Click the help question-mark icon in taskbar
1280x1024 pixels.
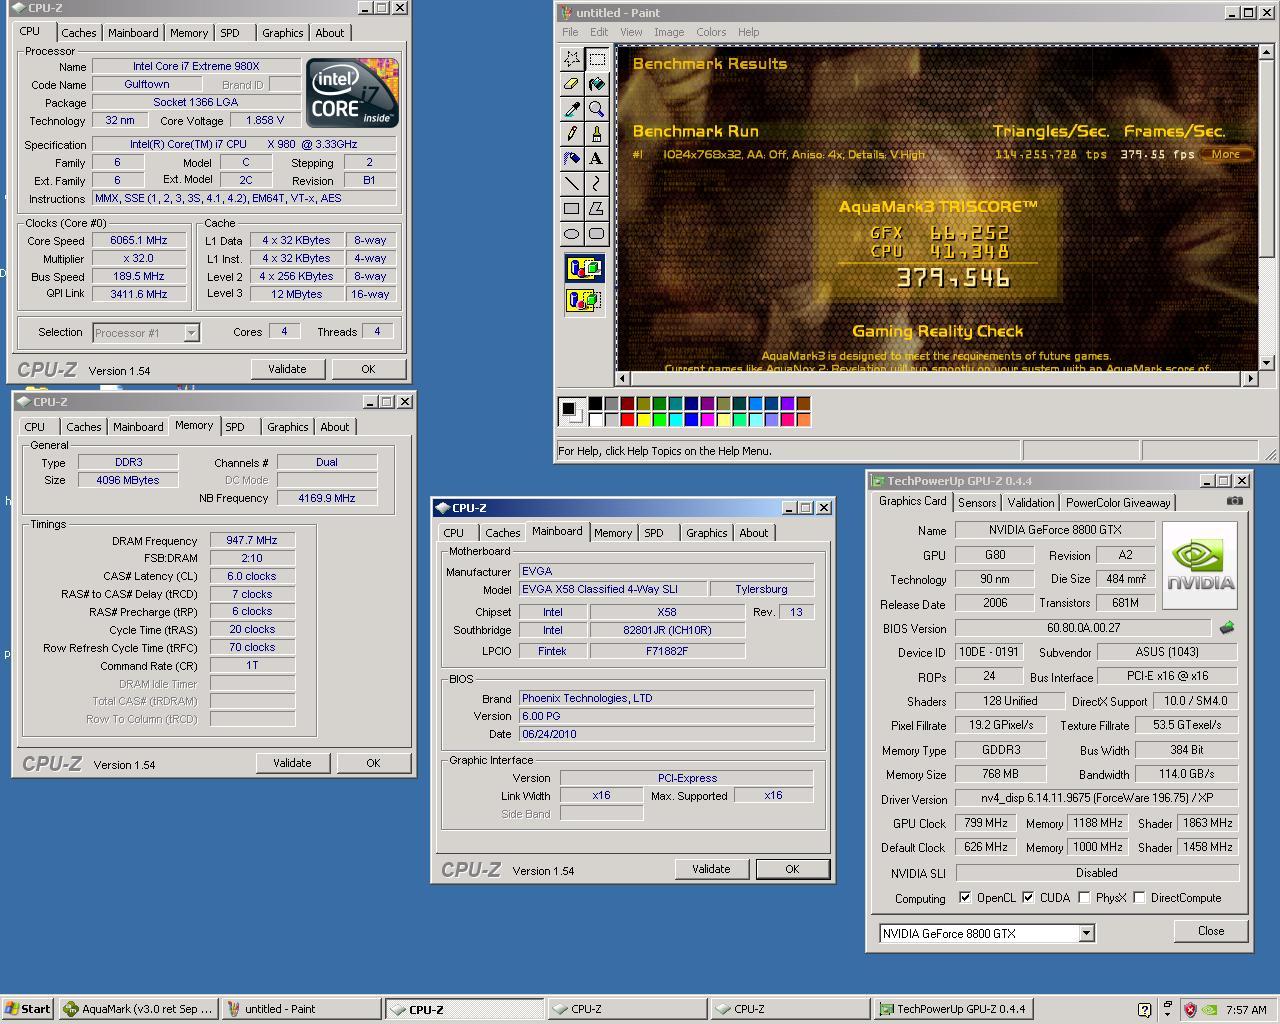click(1145, 1010)
